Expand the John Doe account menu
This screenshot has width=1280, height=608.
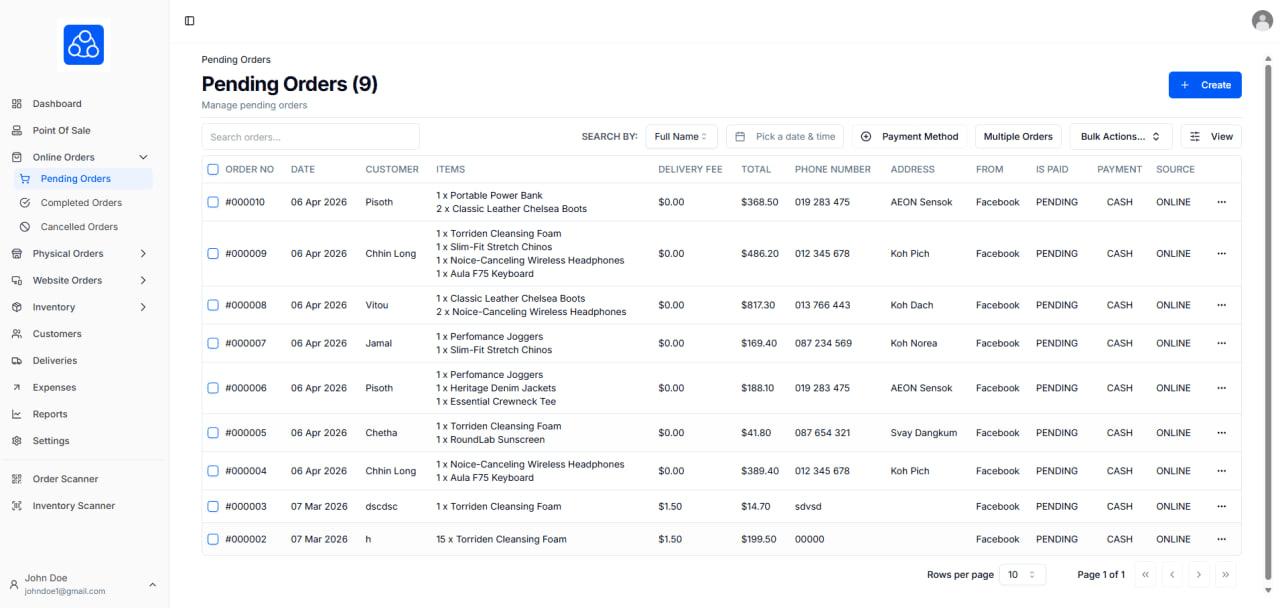[x=84, y=584]
